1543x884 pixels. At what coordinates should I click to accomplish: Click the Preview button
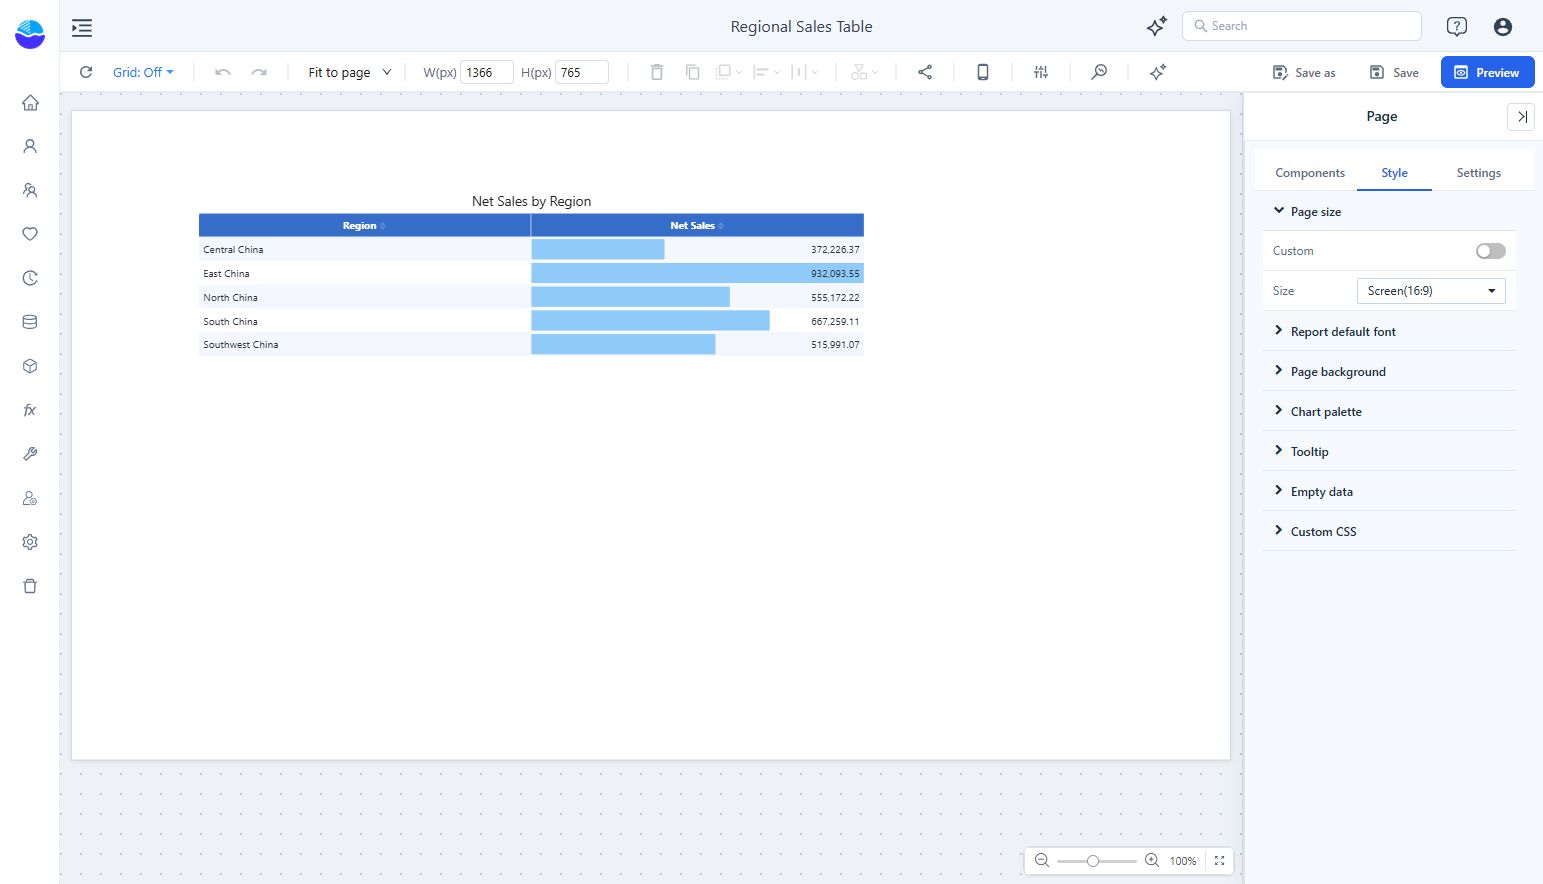click(1487, 72)
